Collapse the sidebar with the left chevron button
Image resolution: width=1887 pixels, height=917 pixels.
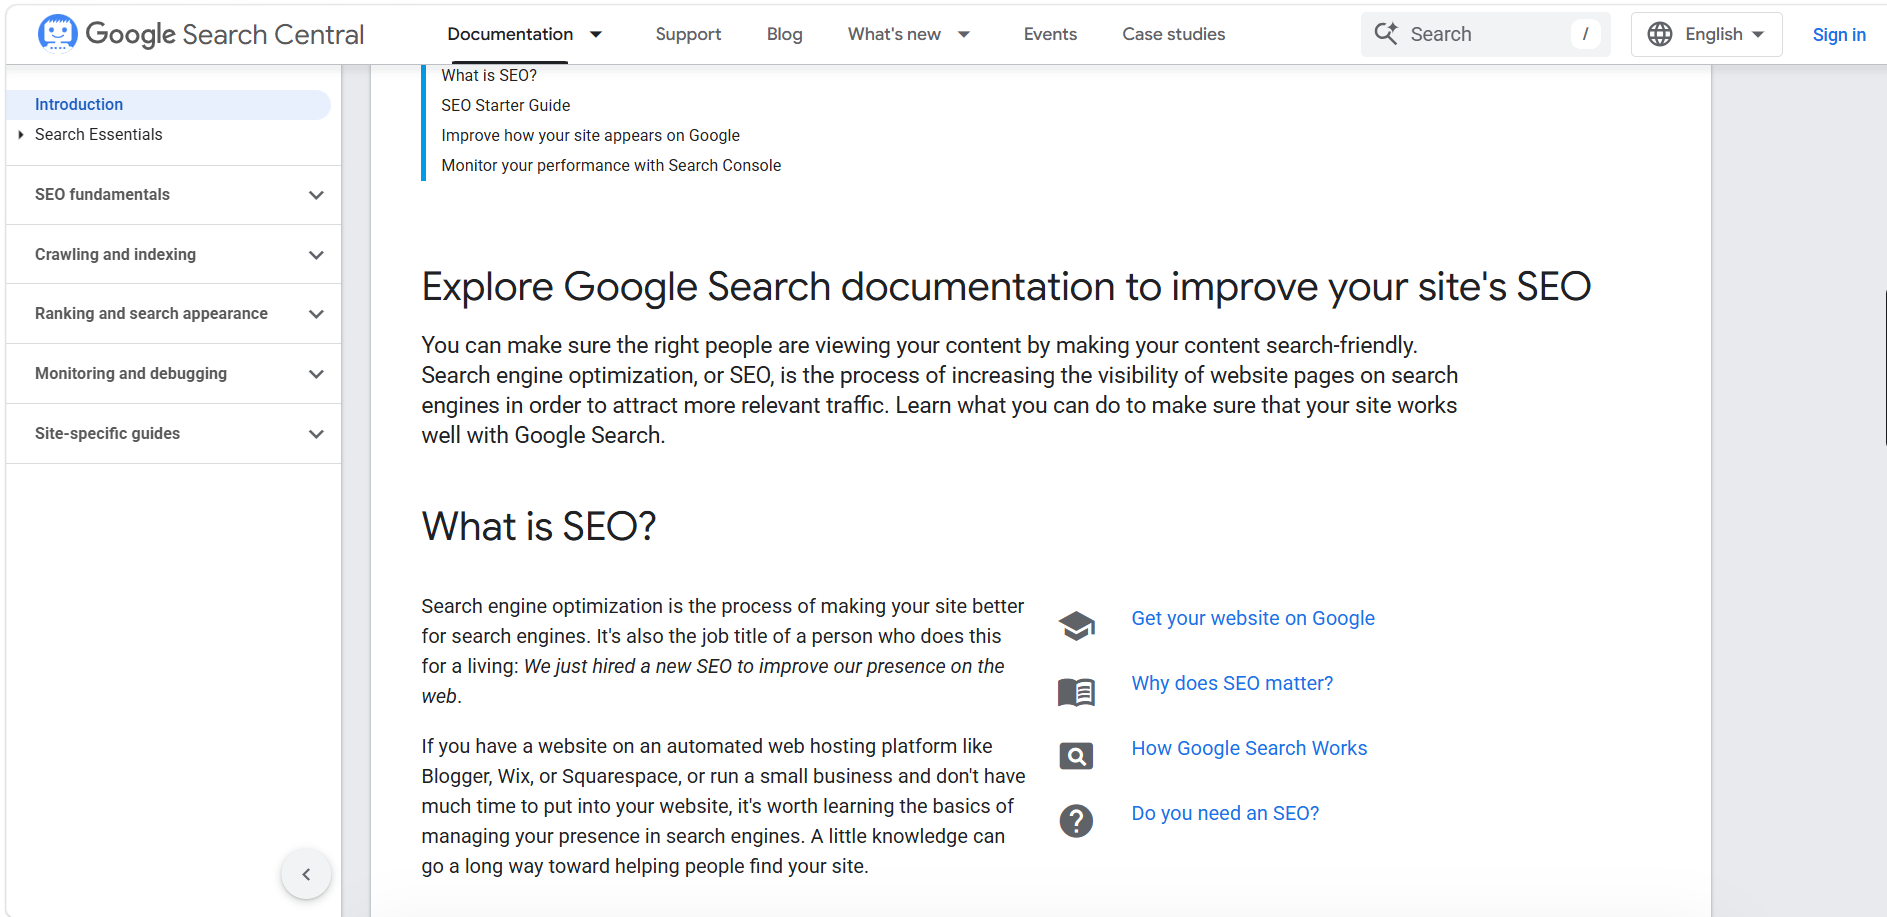click(306, 874)
